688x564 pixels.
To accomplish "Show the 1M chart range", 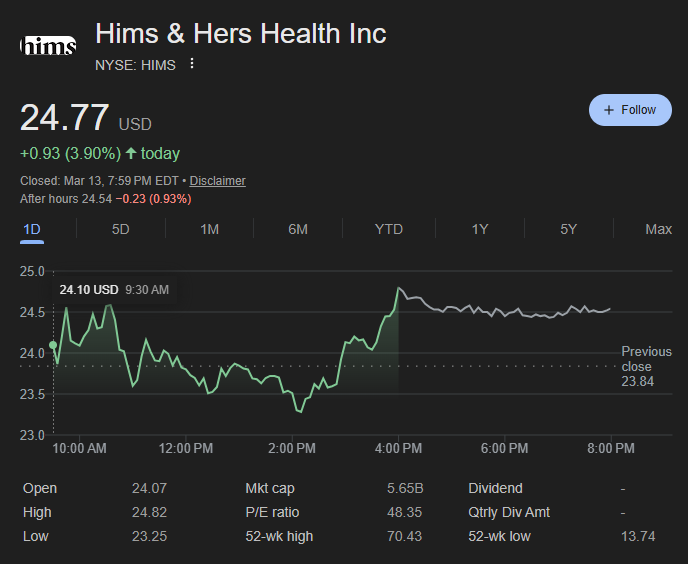I will 209,229.
